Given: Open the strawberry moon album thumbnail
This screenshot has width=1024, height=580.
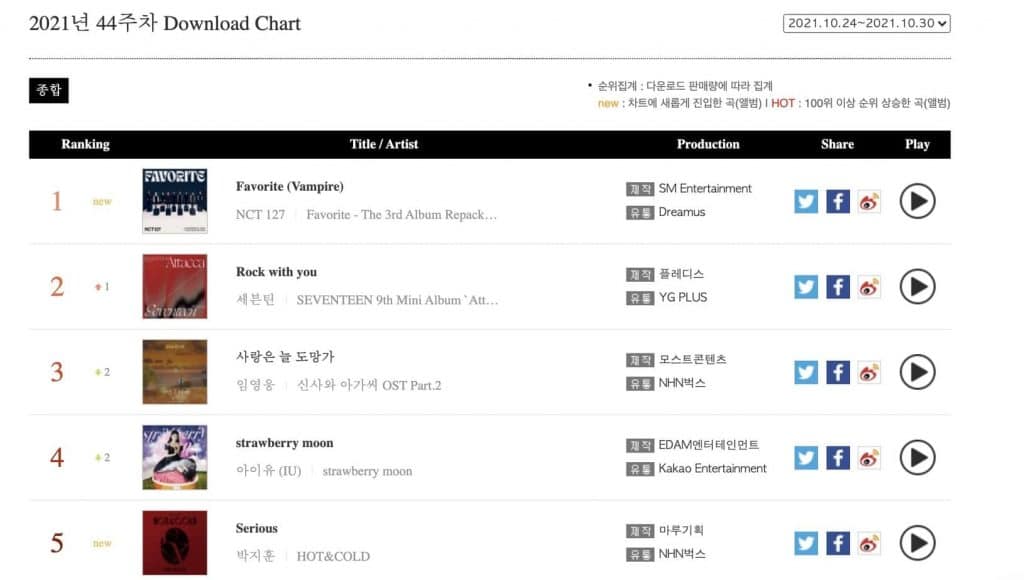Looking at the screenshot, I should [x=175, y=458].
